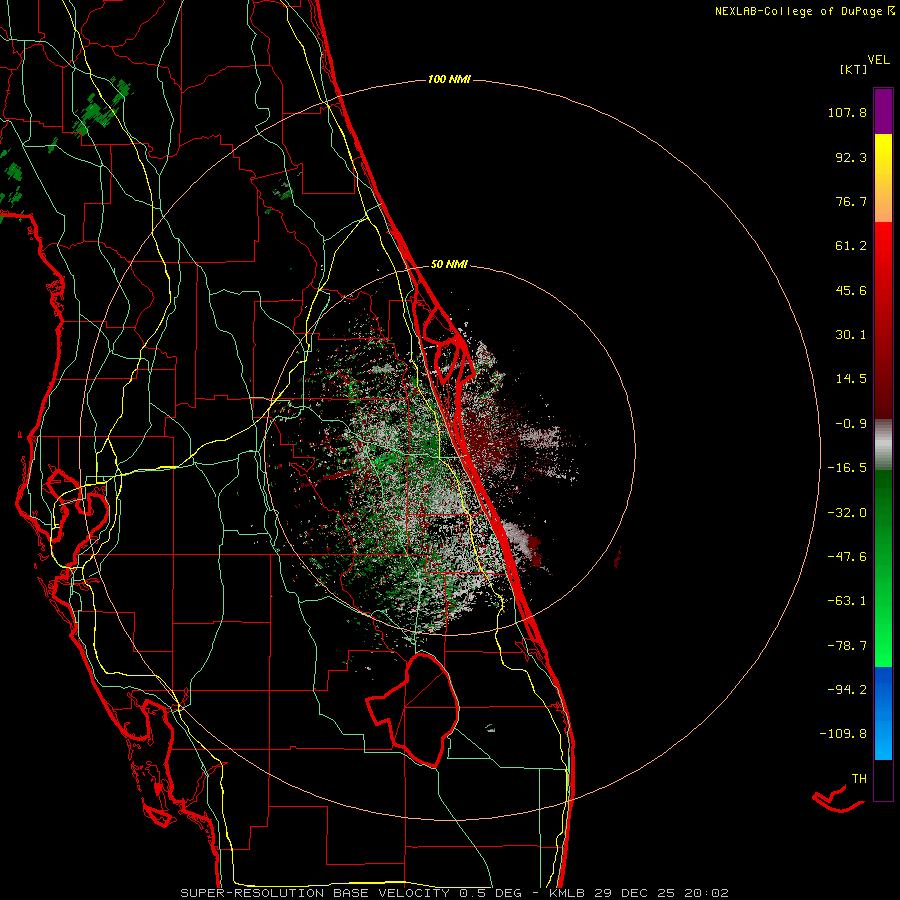Viewport: 900px width, 900px height.
Task: Pick the purple band of velocity scale
Action: point(883,111)
